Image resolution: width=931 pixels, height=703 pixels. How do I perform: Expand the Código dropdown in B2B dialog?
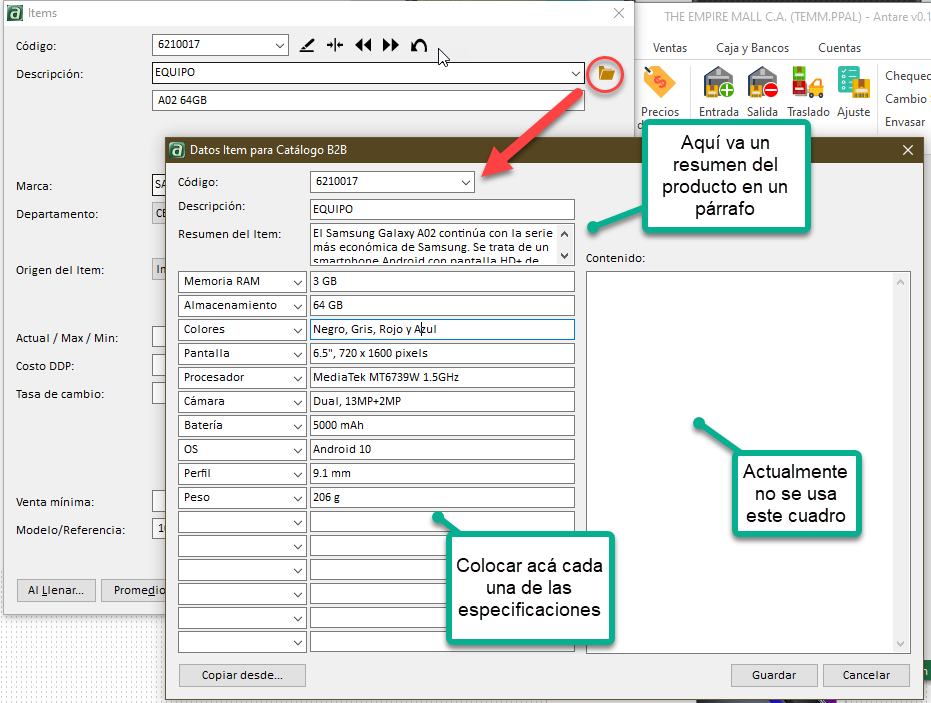465,182
